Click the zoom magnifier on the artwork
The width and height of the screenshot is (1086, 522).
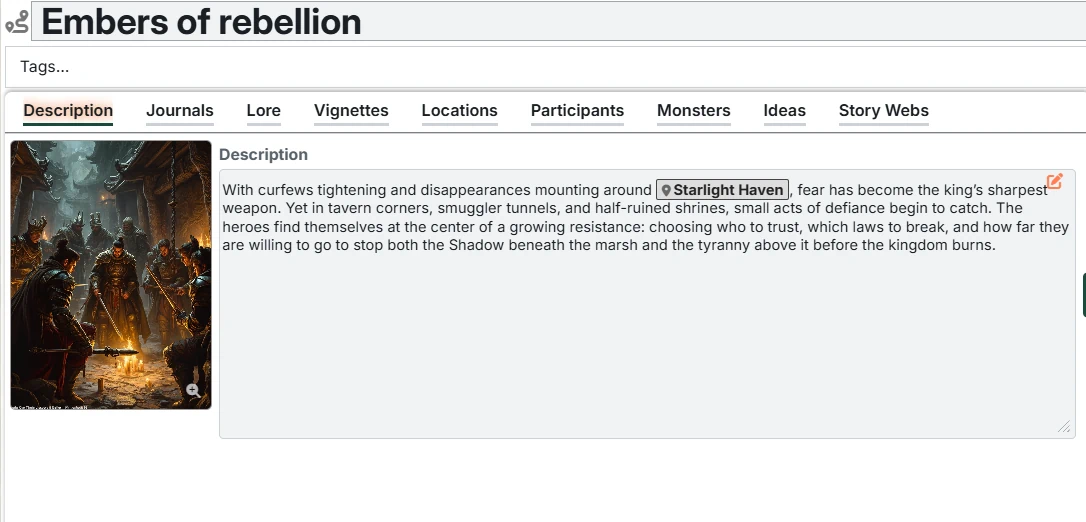pyautogui.click(x=193, y=391)
